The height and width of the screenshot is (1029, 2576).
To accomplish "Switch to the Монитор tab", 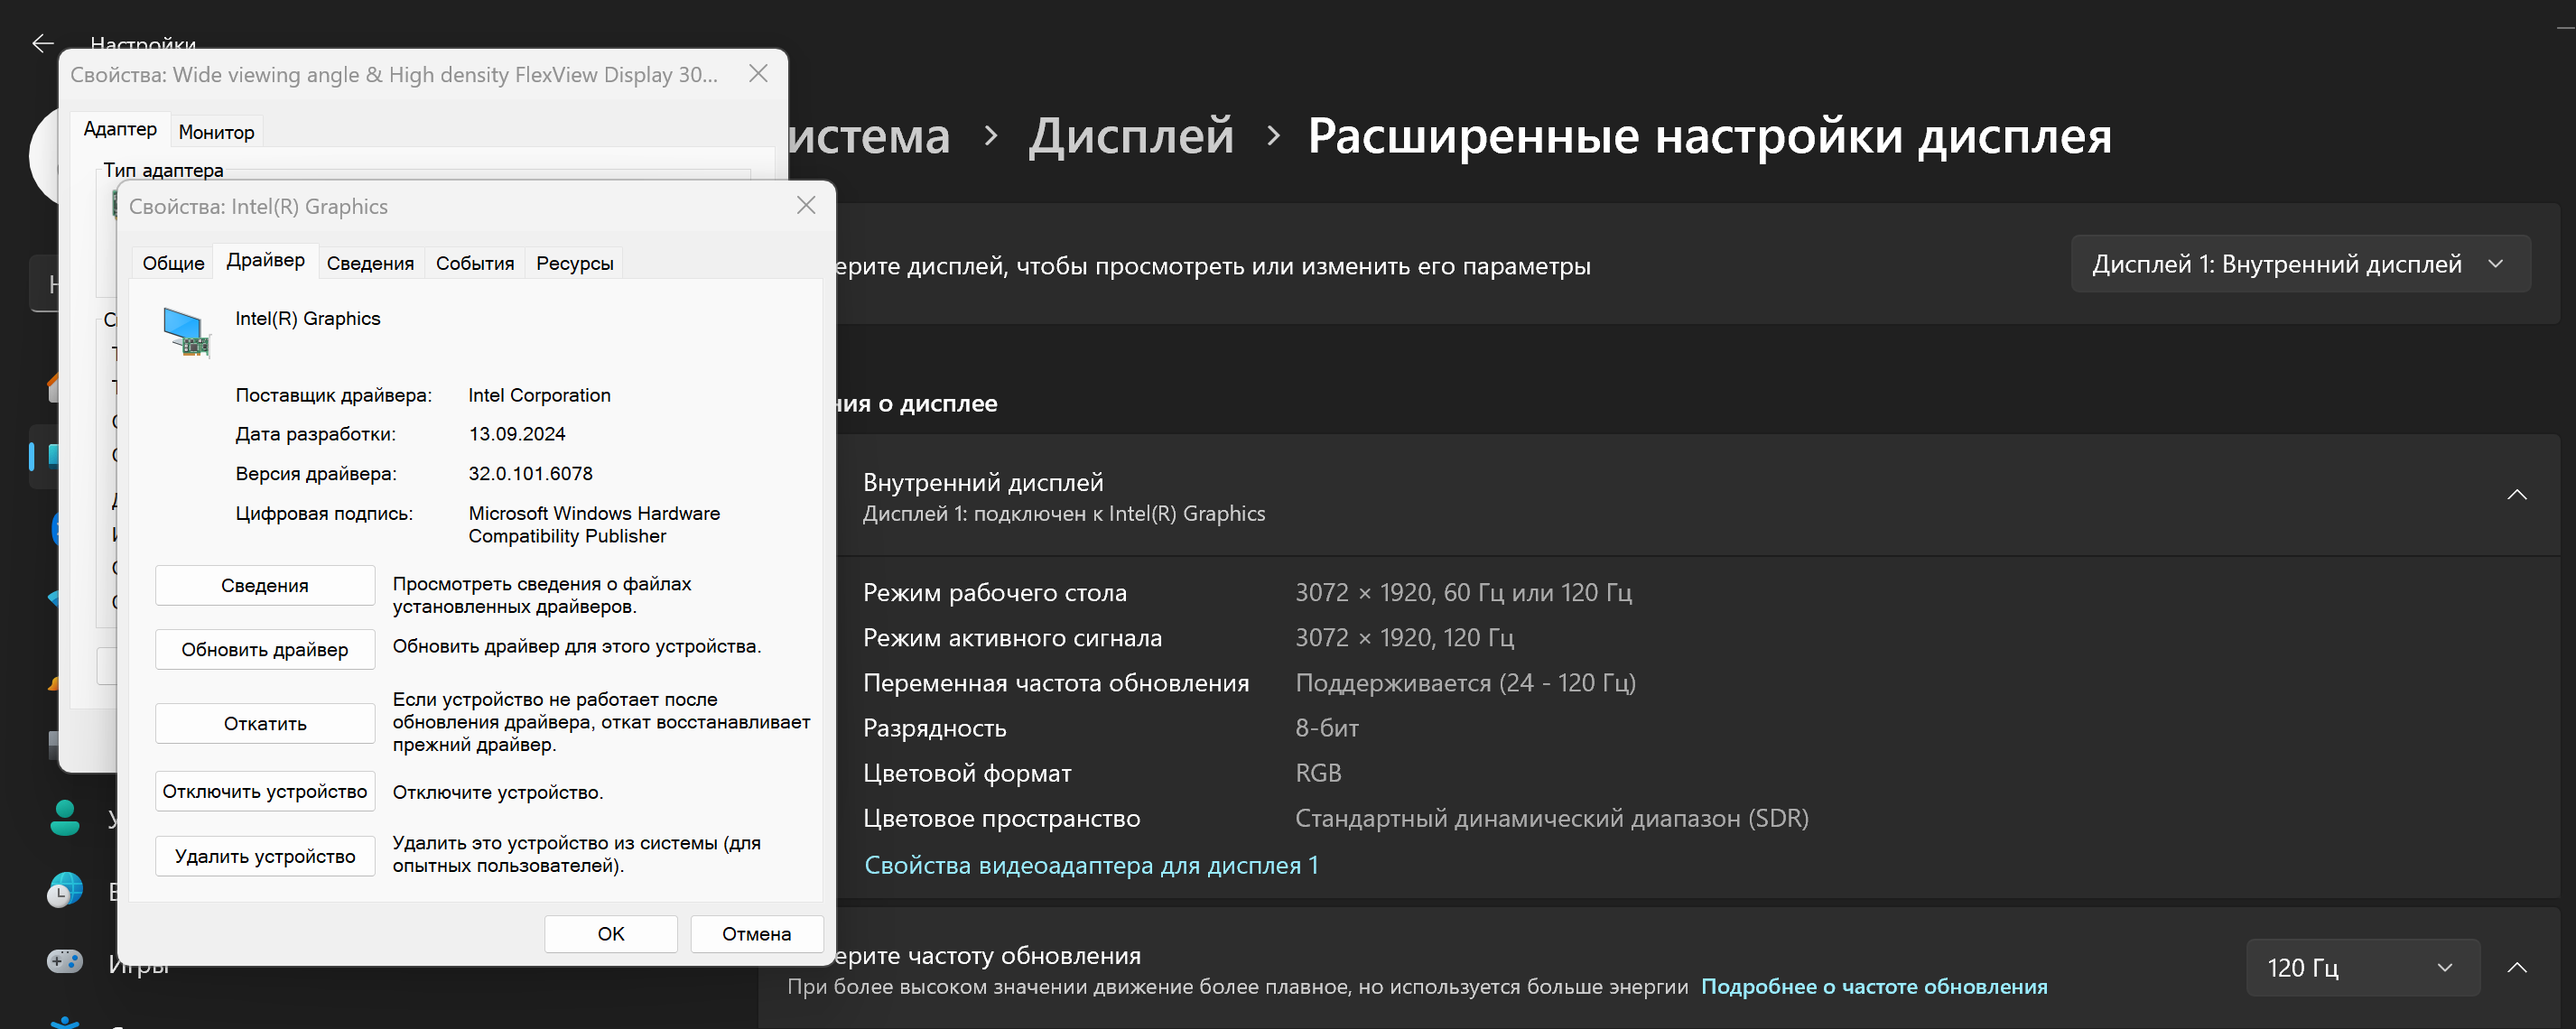I will 216,132.
